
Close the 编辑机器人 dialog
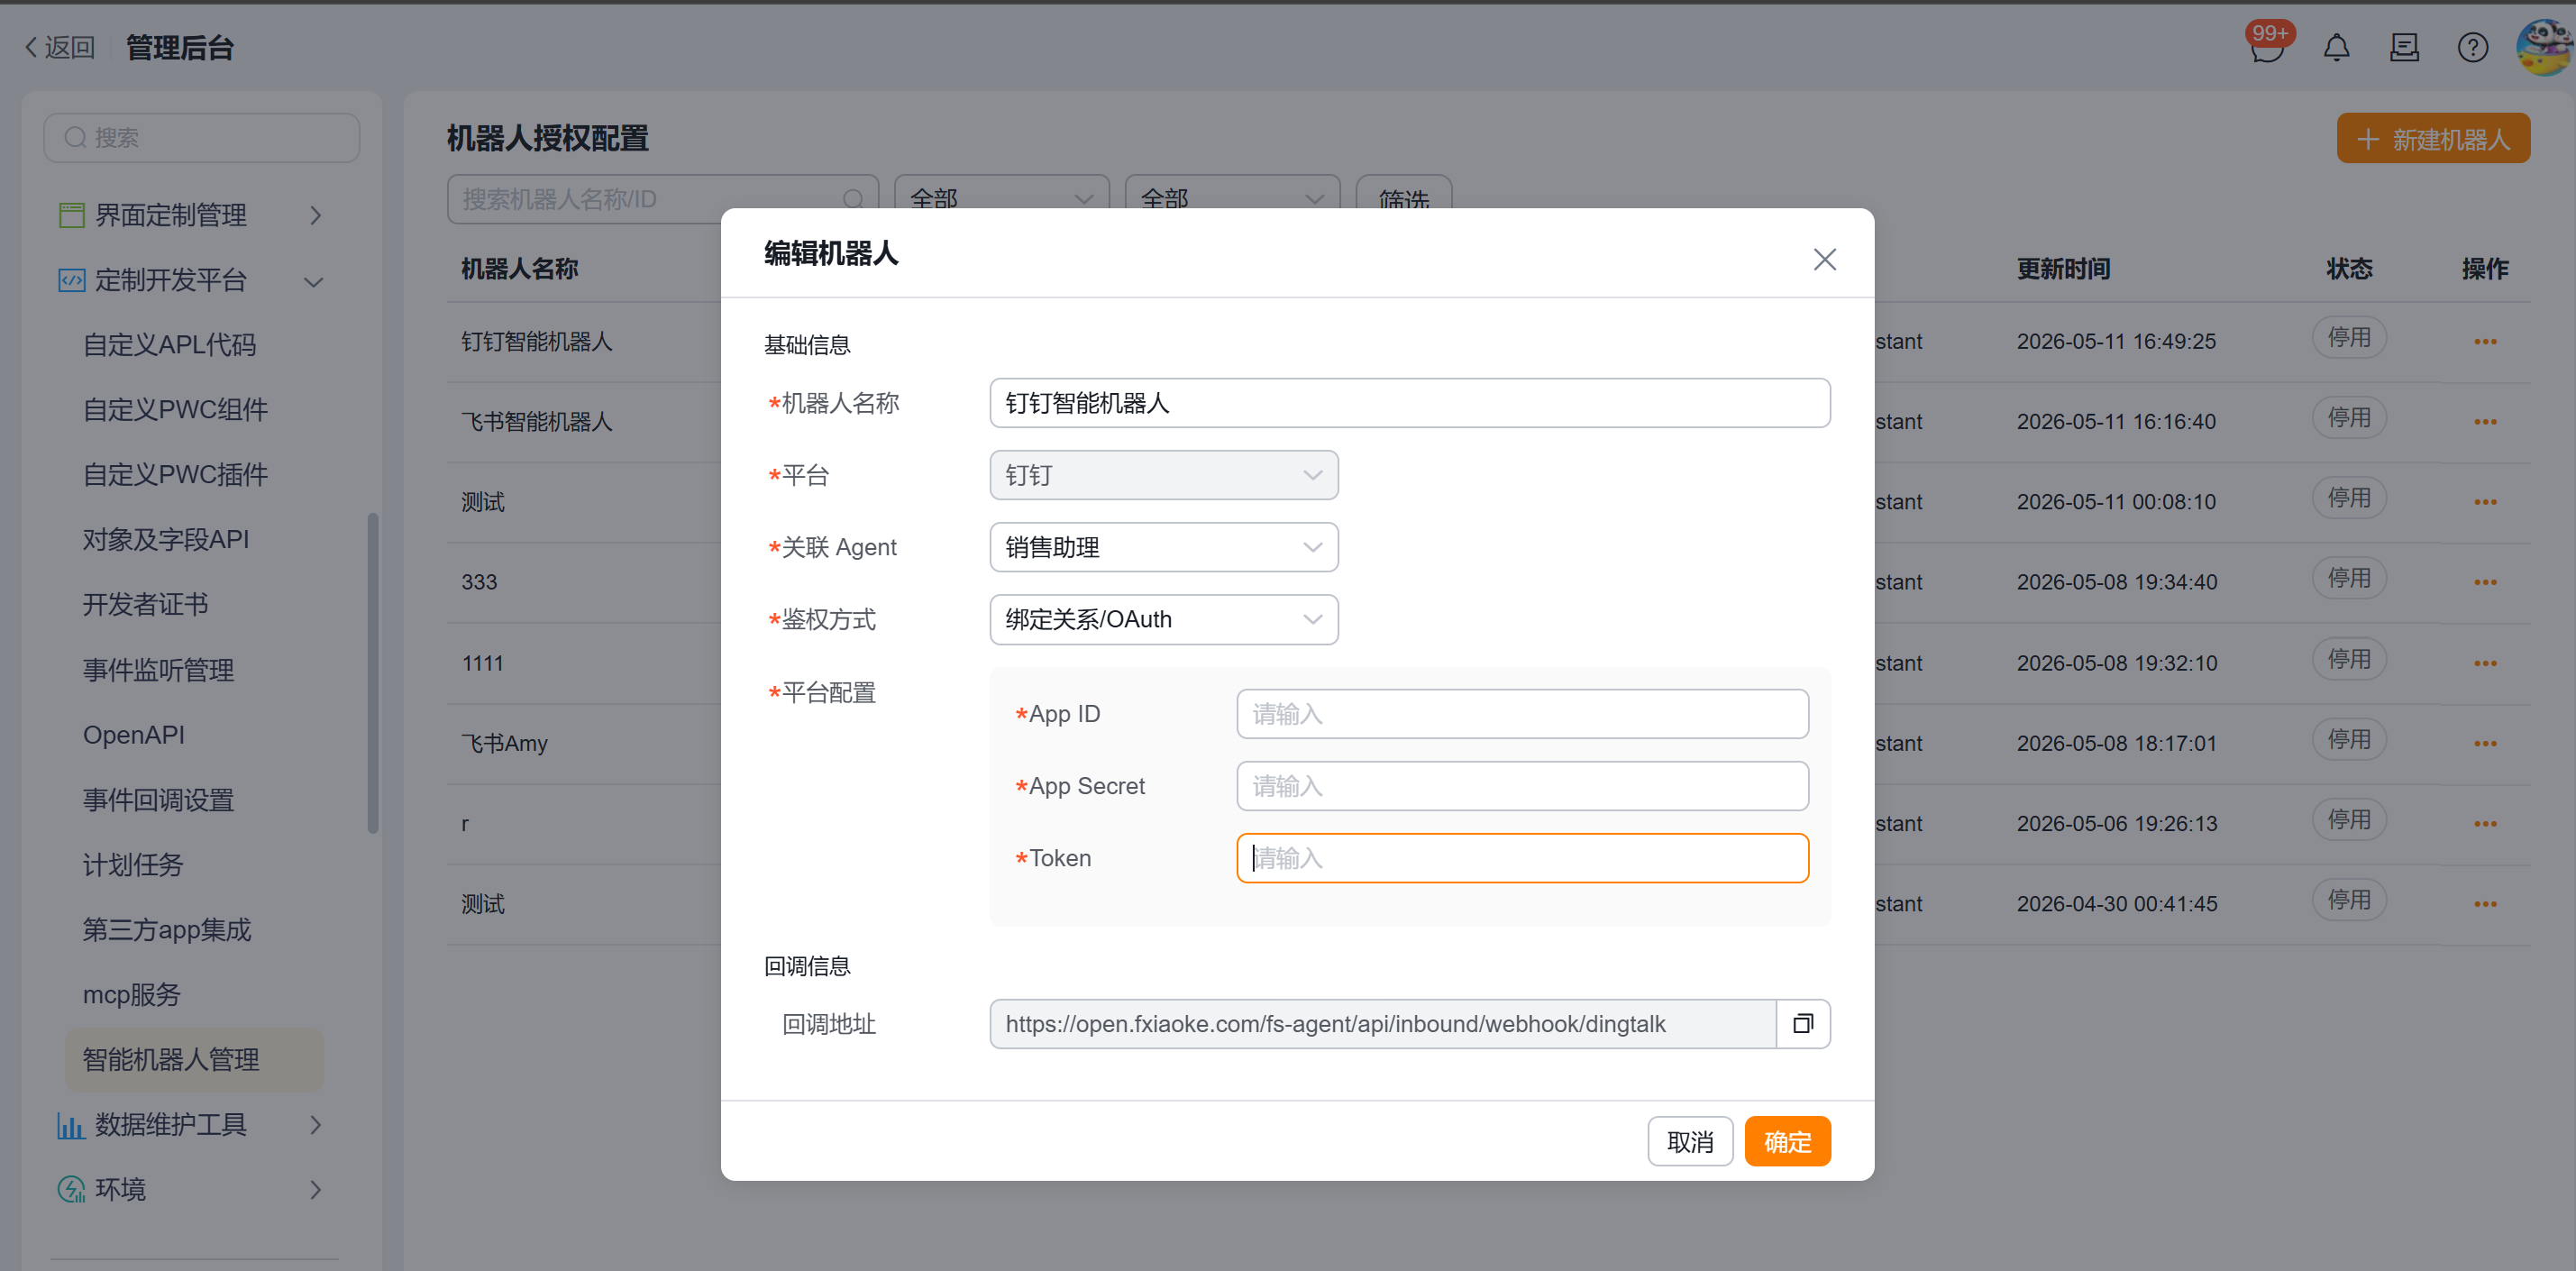click(1824, 260)
